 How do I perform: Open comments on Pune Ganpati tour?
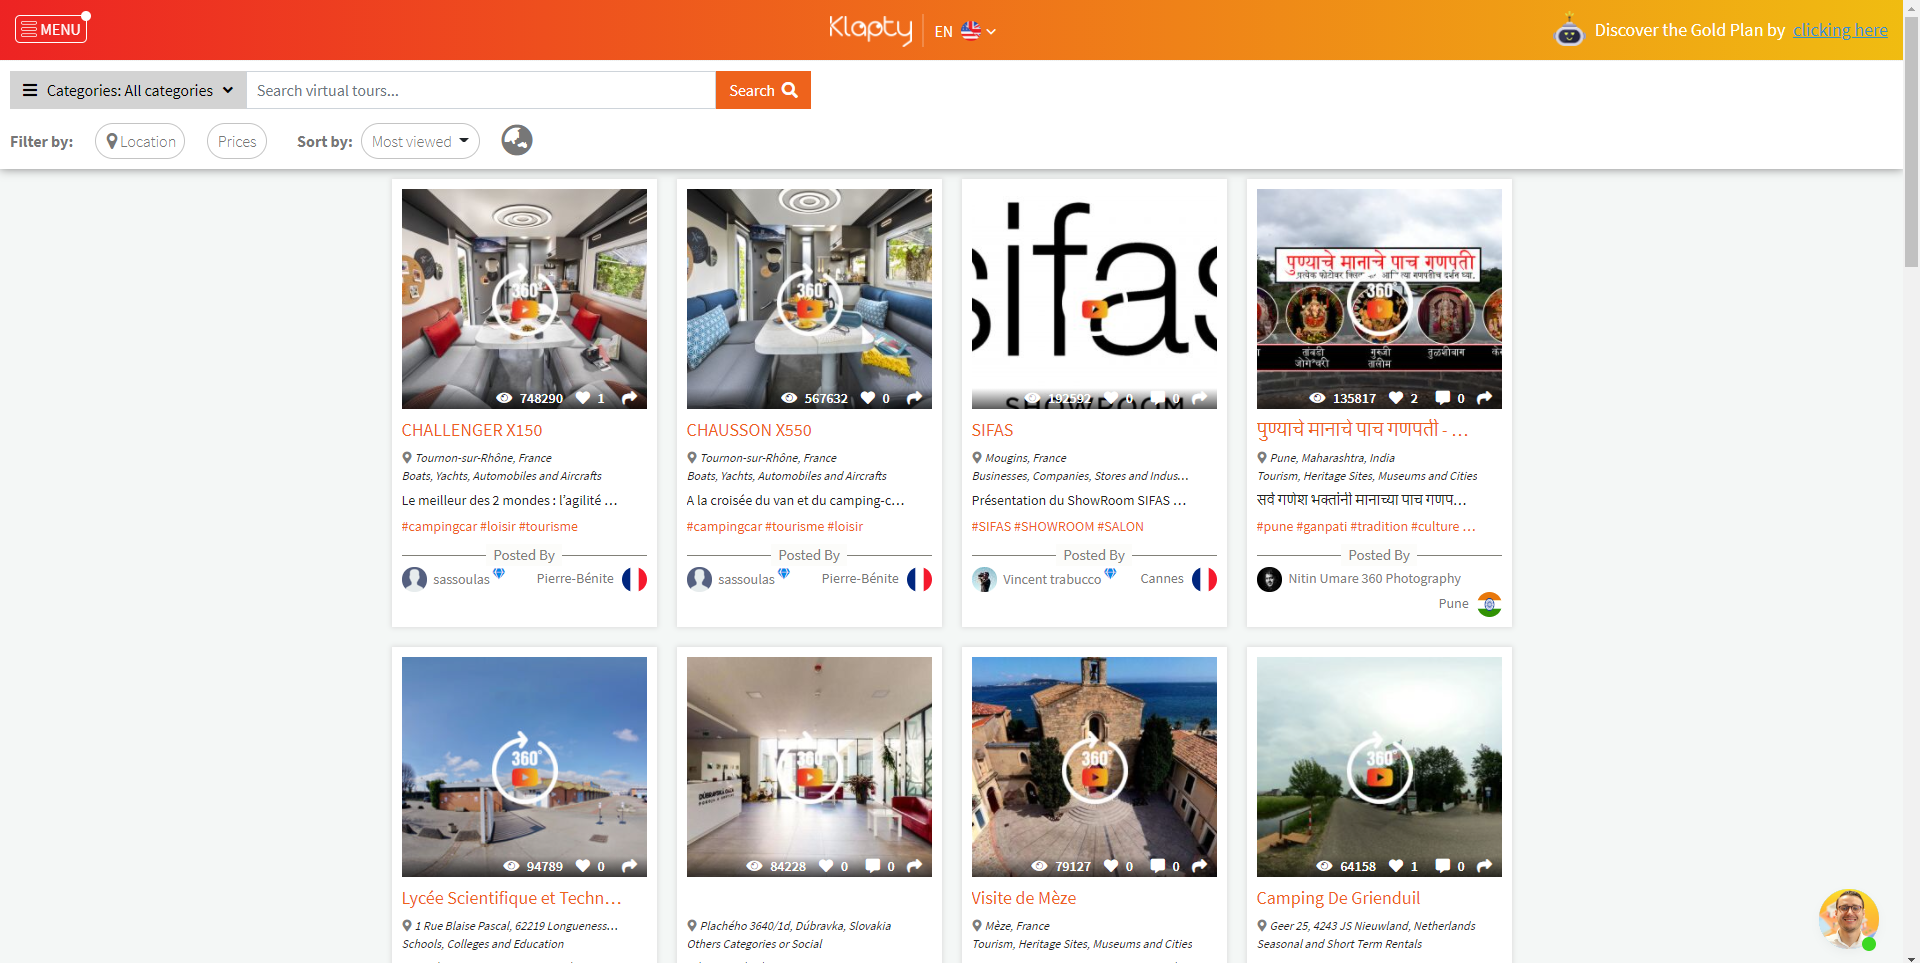point(1443,398)
